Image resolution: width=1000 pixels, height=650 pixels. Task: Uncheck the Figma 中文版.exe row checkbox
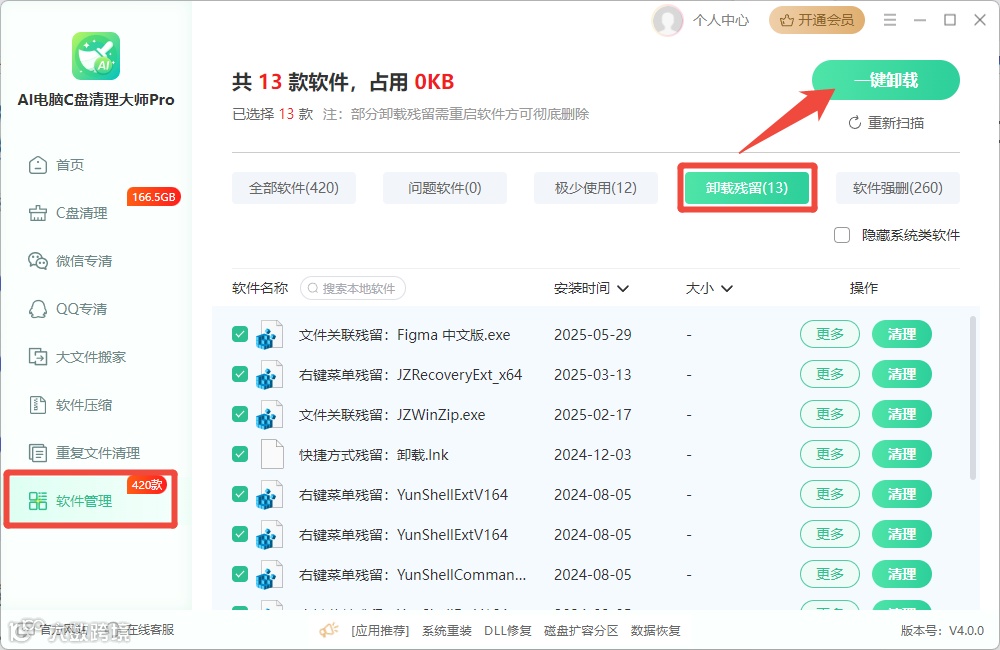[240, 334]
